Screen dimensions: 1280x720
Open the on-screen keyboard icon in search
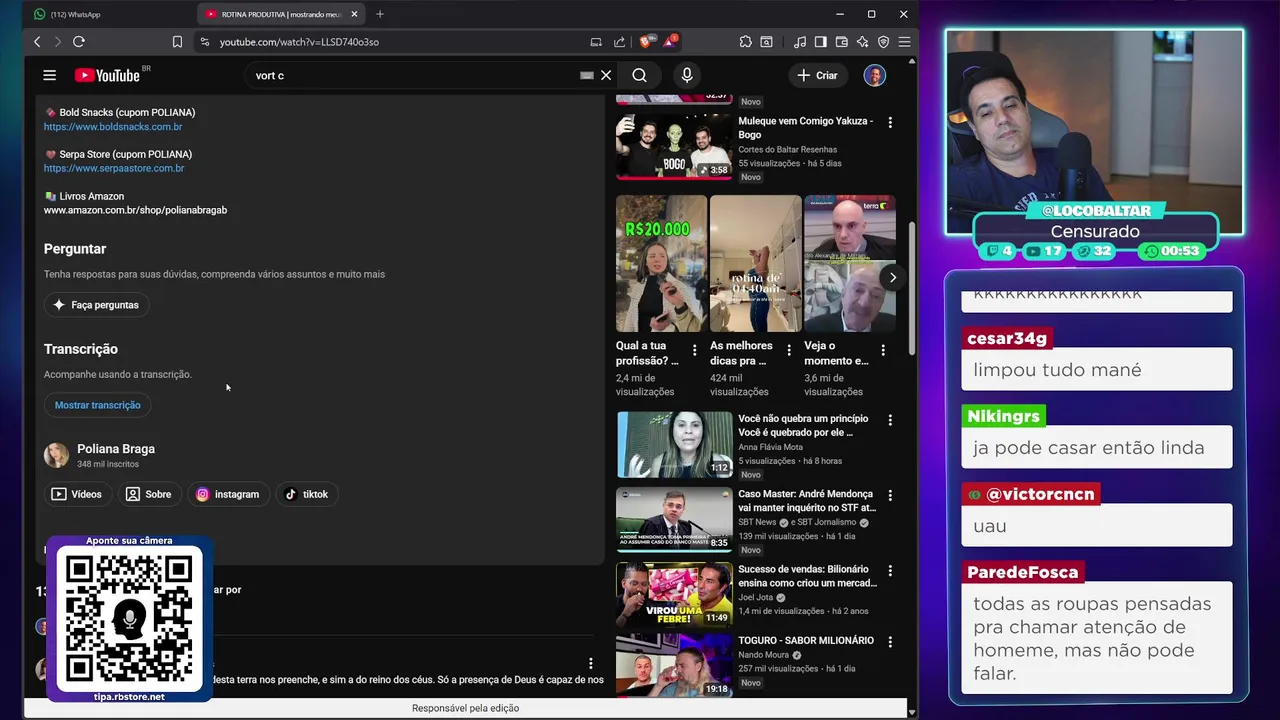click(x=587, y=75)
